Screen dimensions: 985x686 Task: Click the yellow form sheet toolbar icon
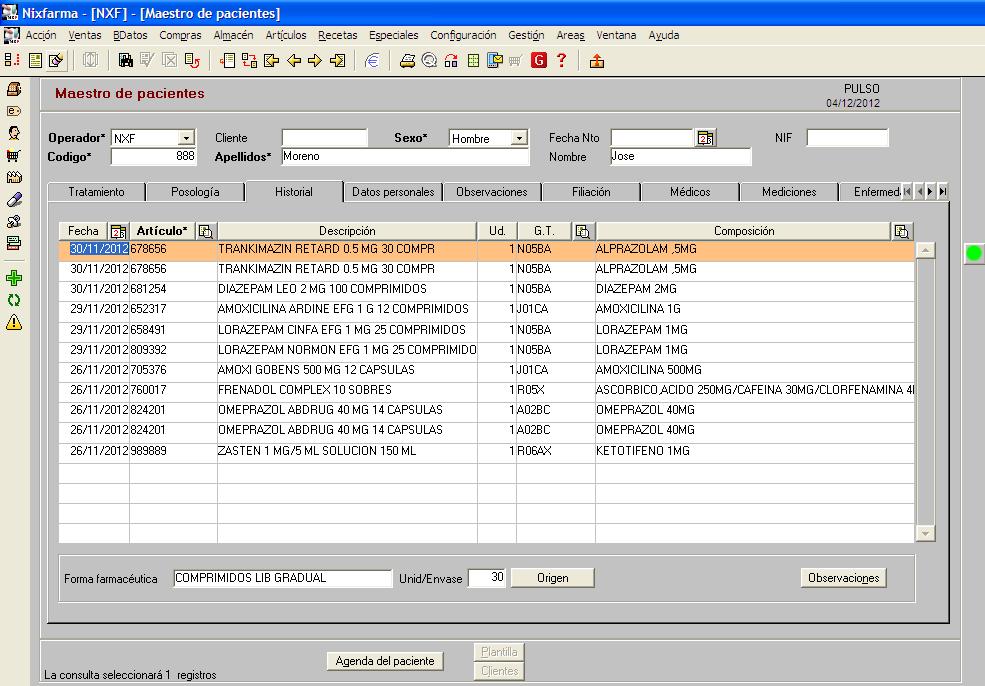click(36, 60)
